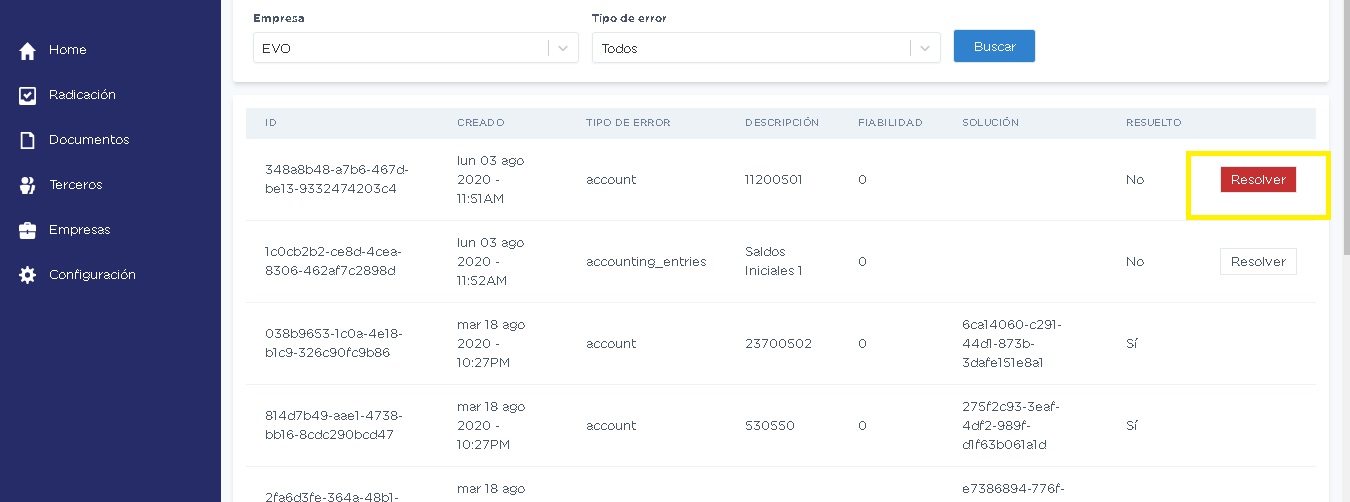Screen dimensions: 1350x502
Task: Open the Todos error type selector
Action: 766,48
